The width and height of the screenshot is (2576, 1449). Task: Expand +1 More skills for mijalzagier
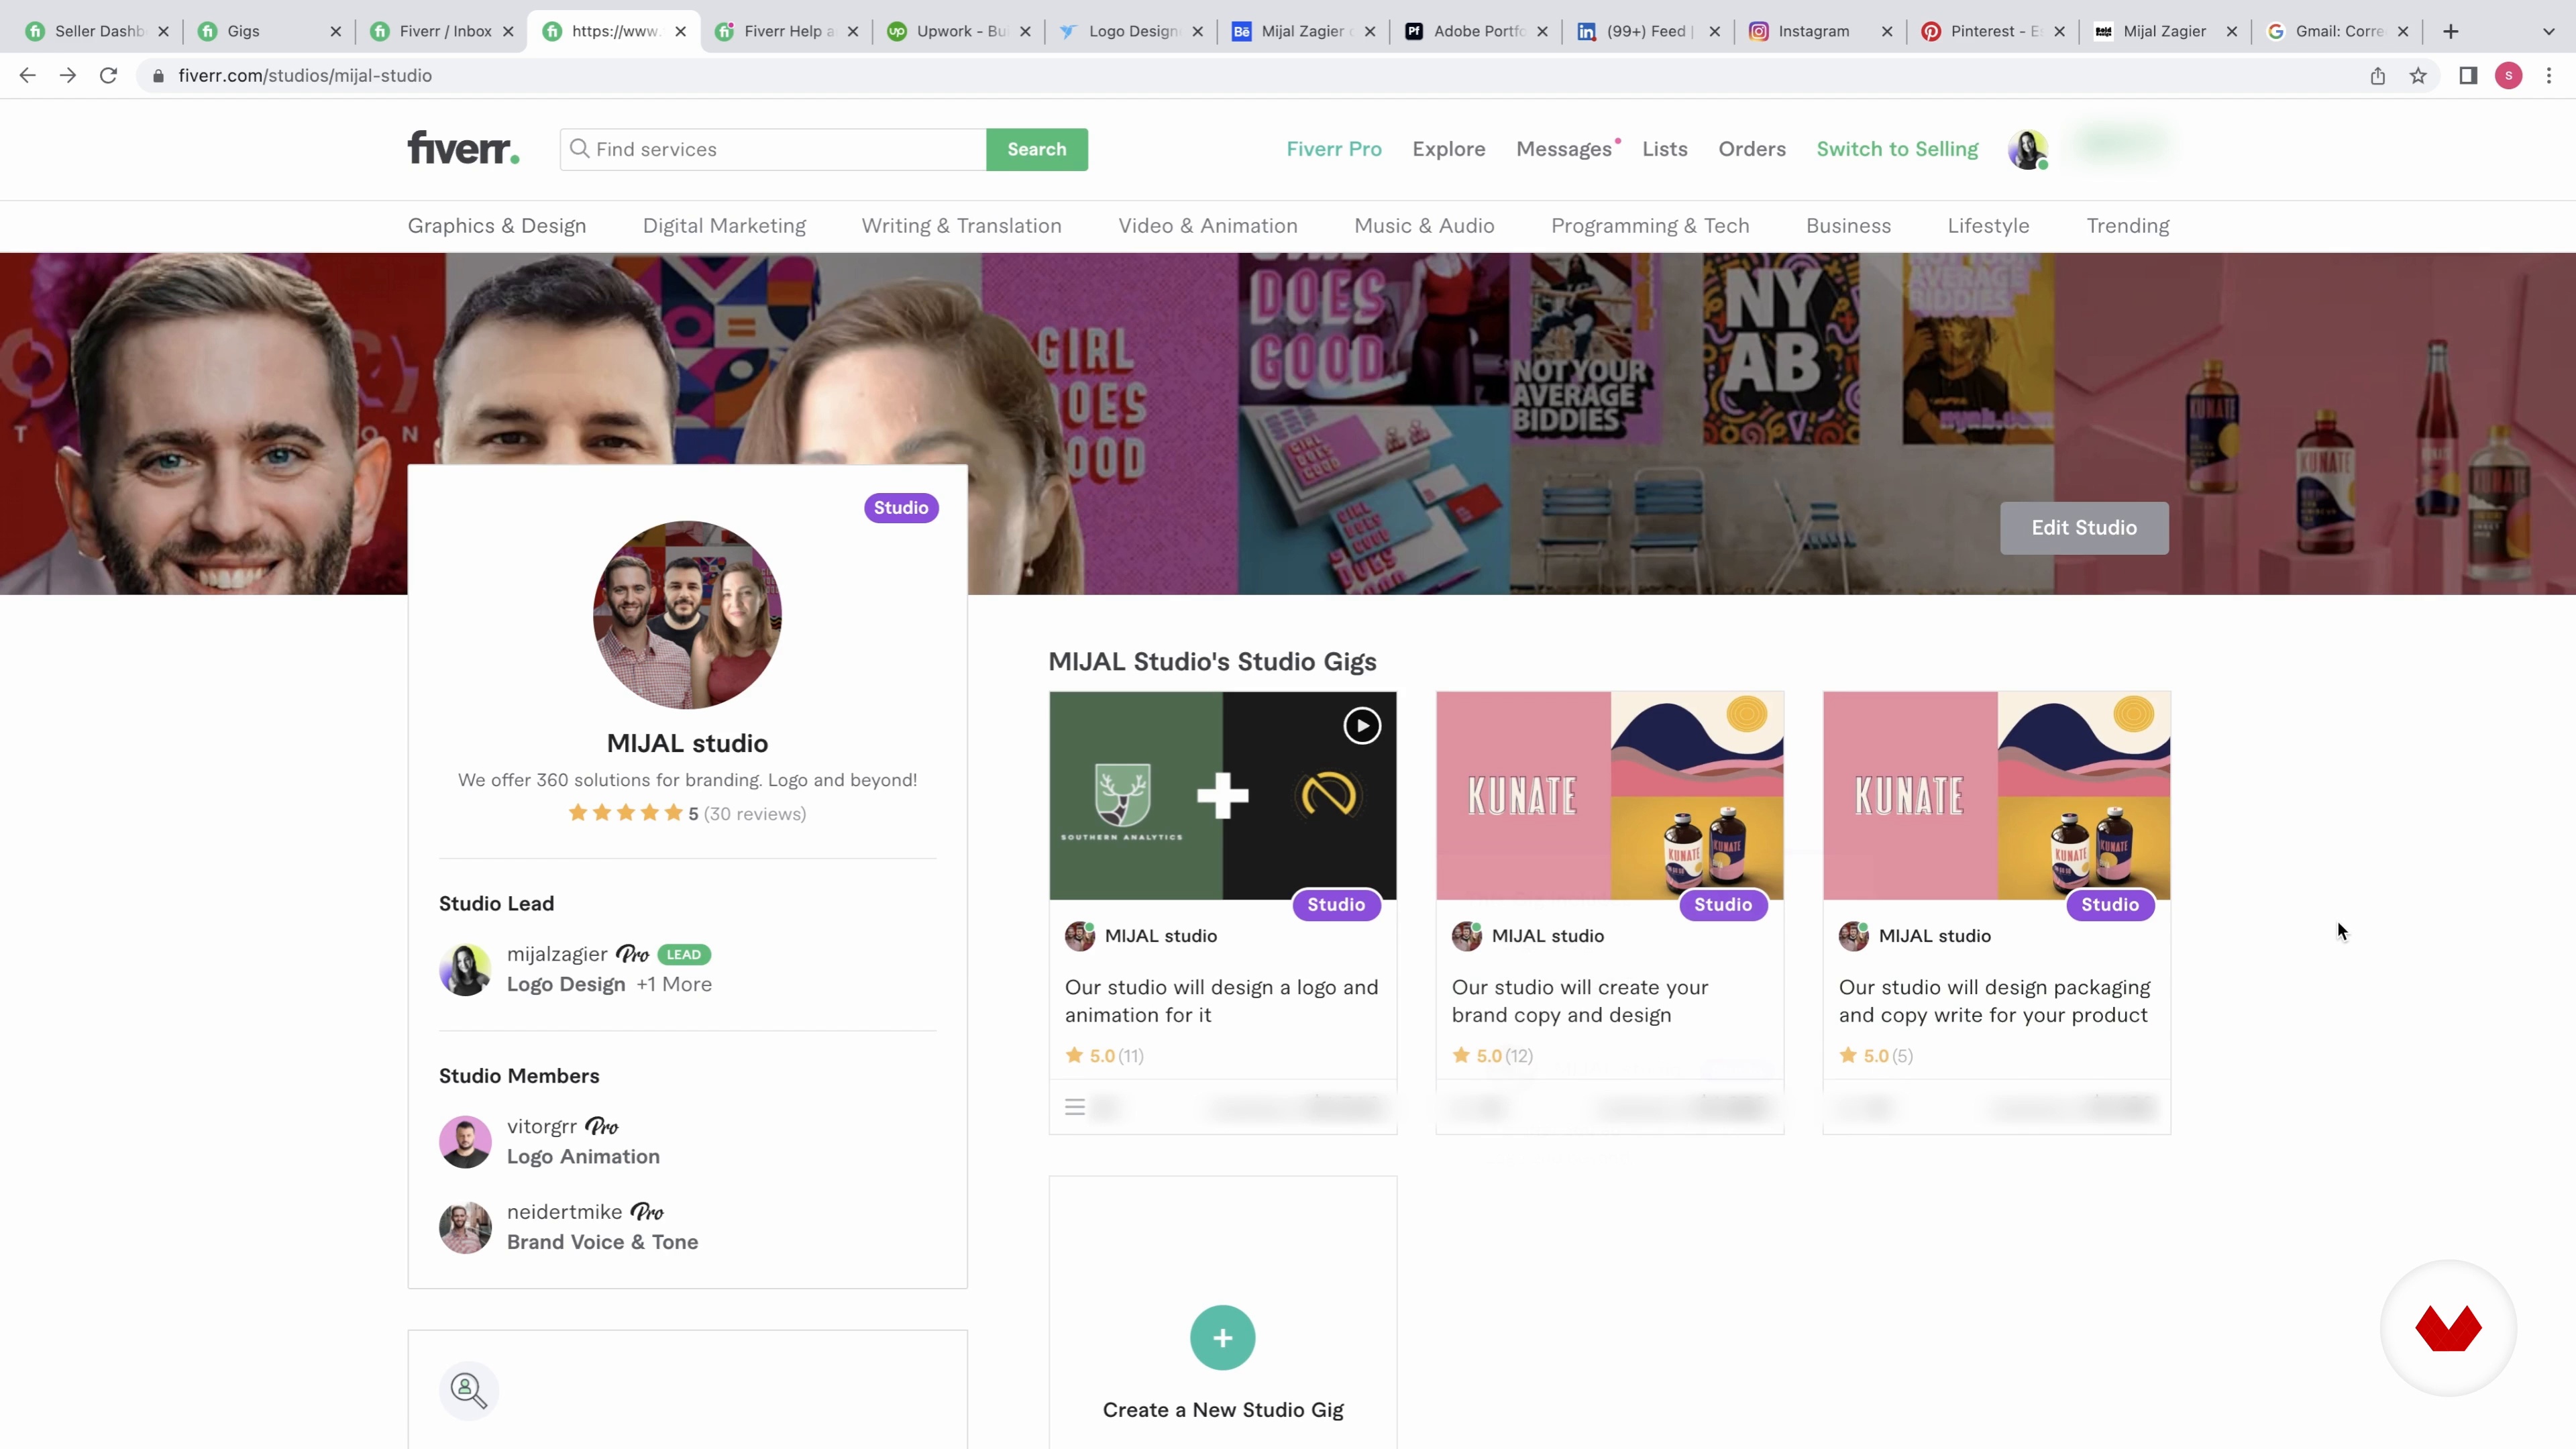pos(674,984)
